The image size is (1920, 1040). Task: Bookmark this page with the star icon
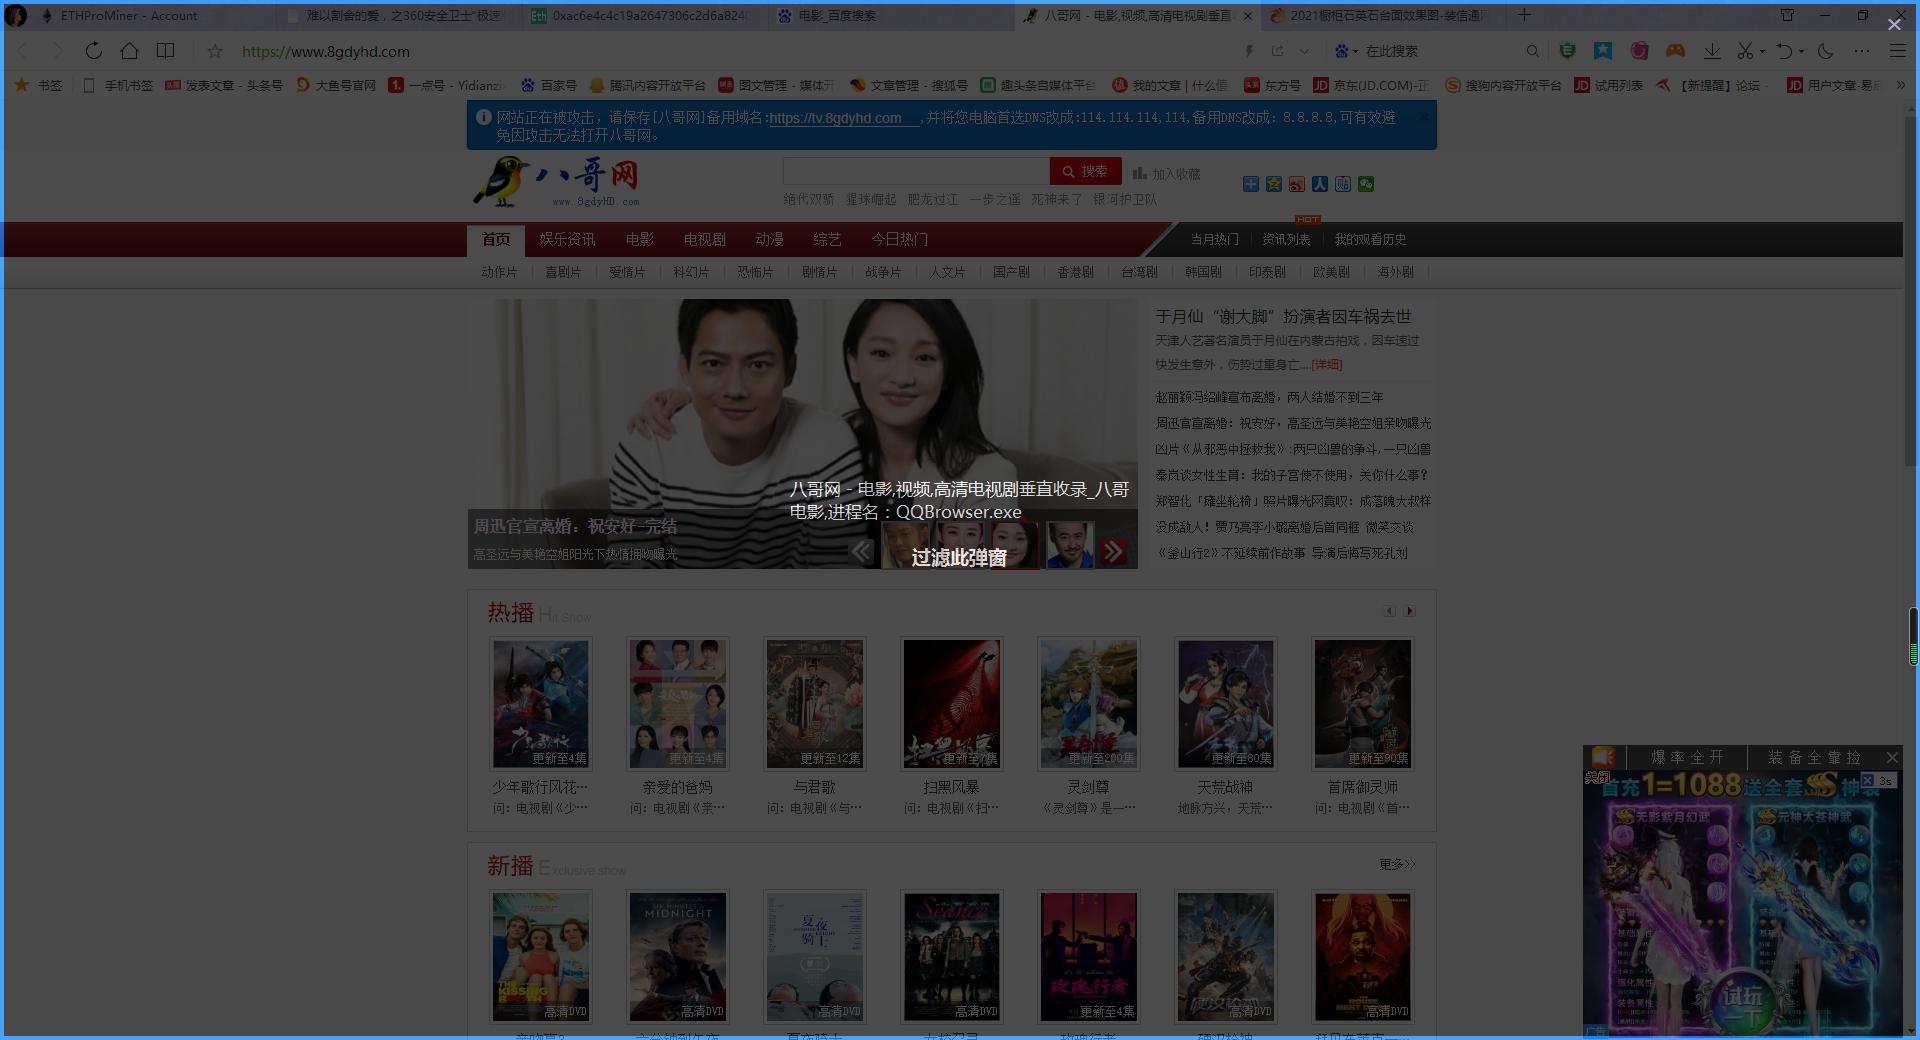214,51
